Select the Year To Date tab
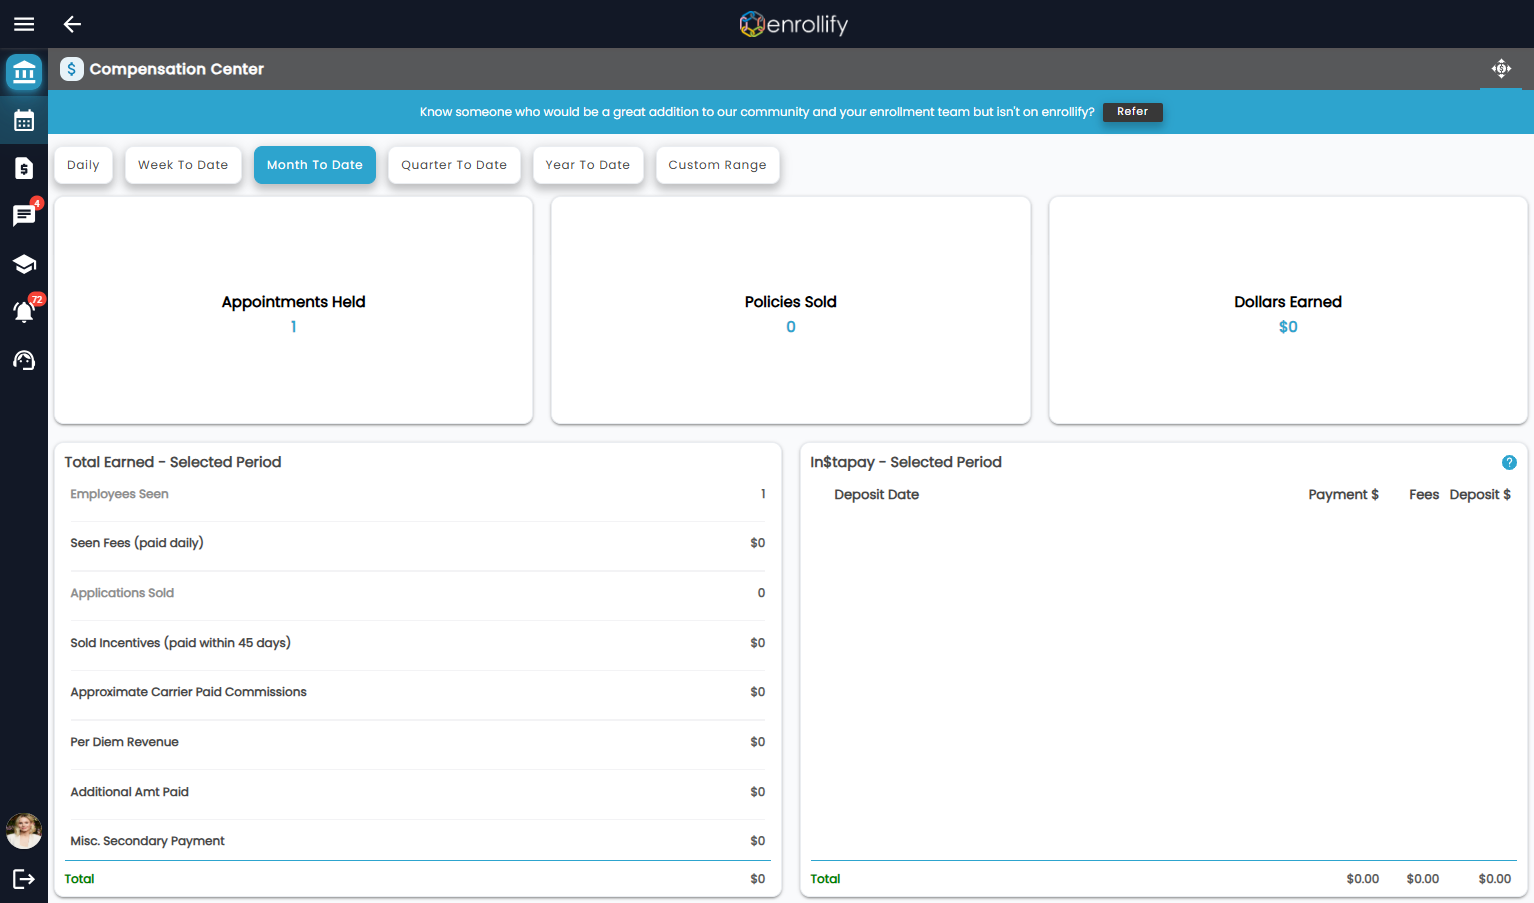 click(588, 165)
